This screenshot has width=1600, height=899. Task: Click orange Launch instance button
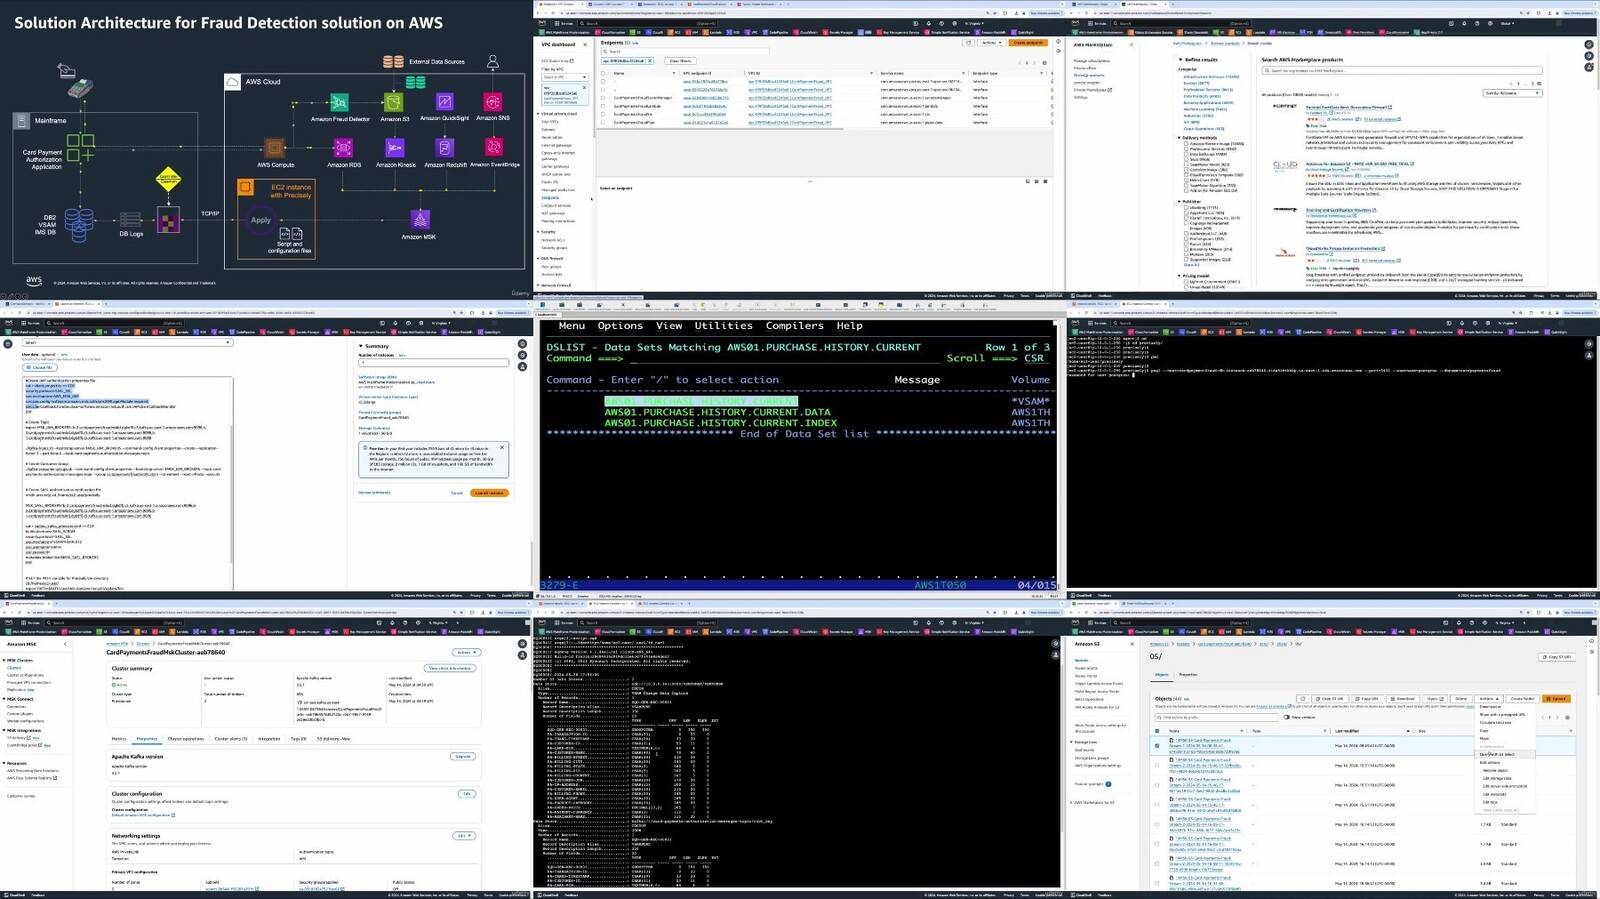(490, 493)
